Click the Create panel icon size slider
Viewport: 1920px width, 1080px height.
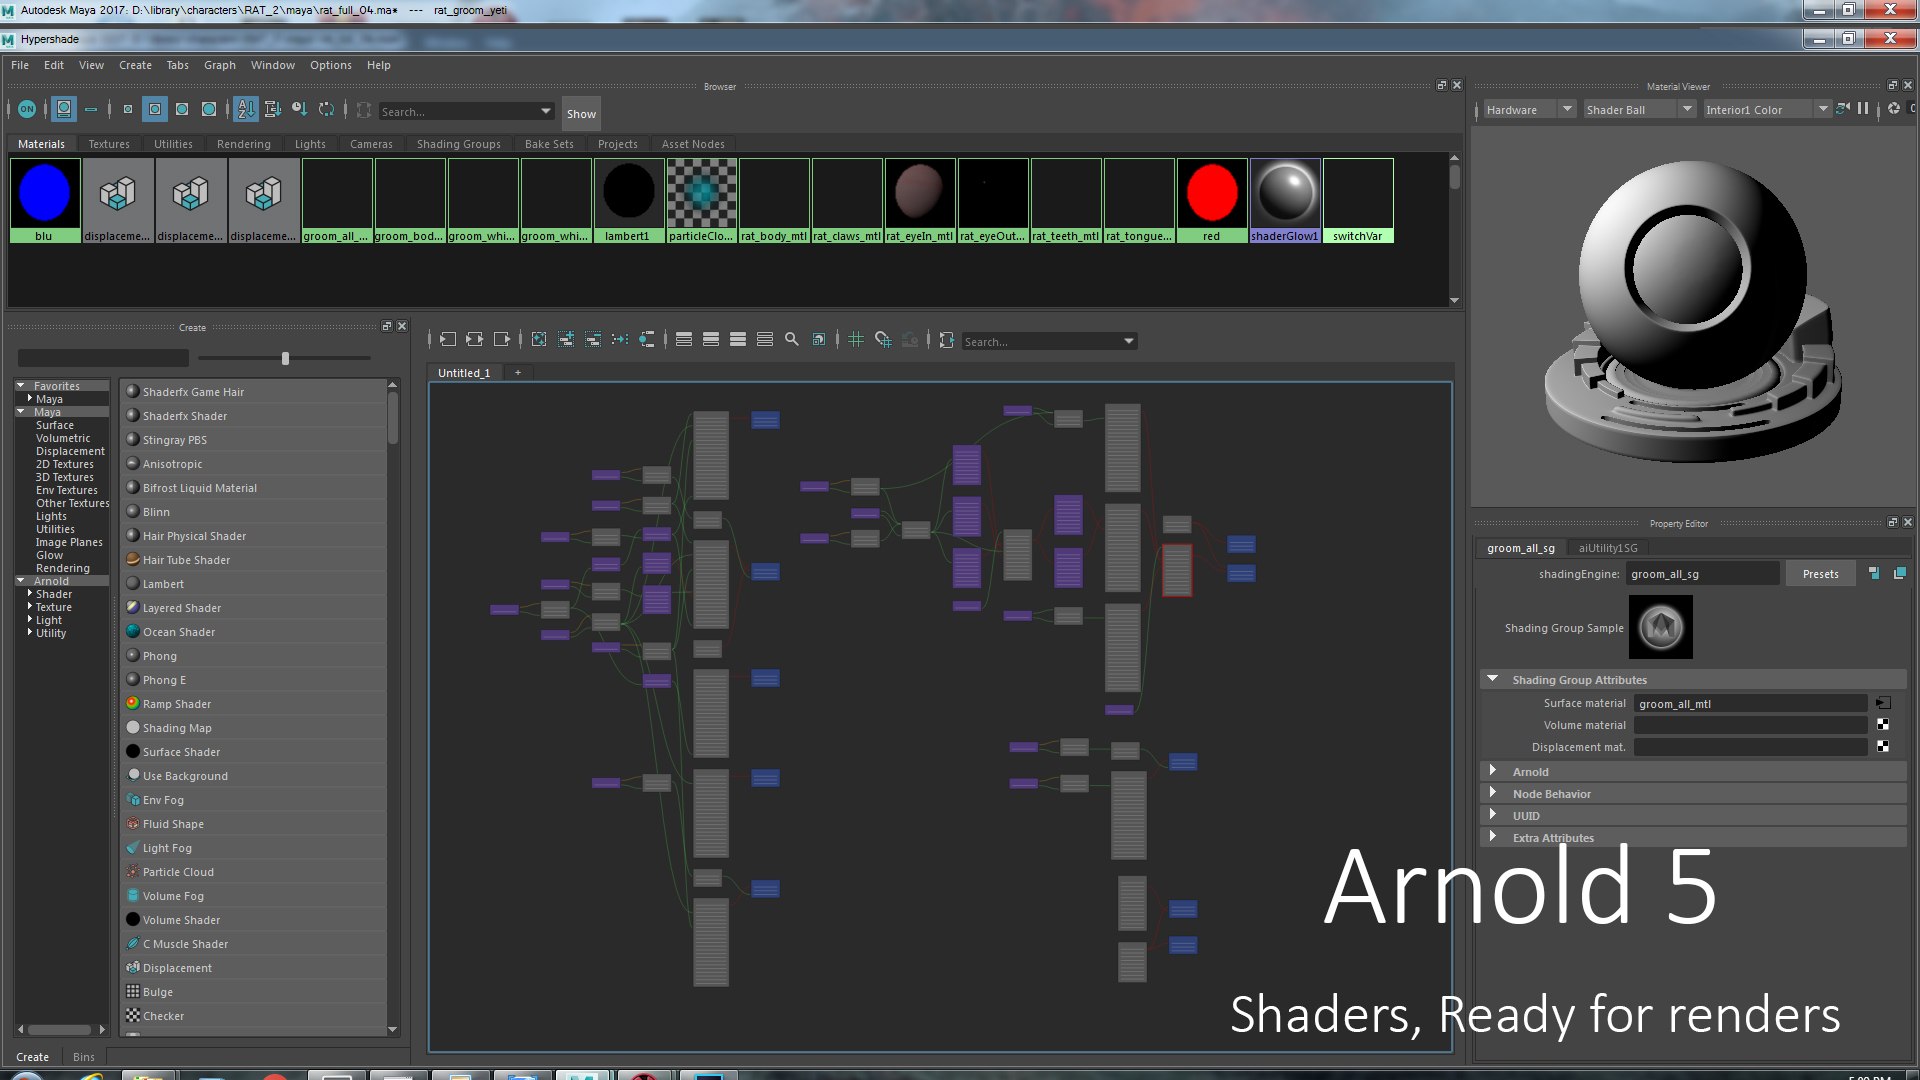[x=285, y=358]
